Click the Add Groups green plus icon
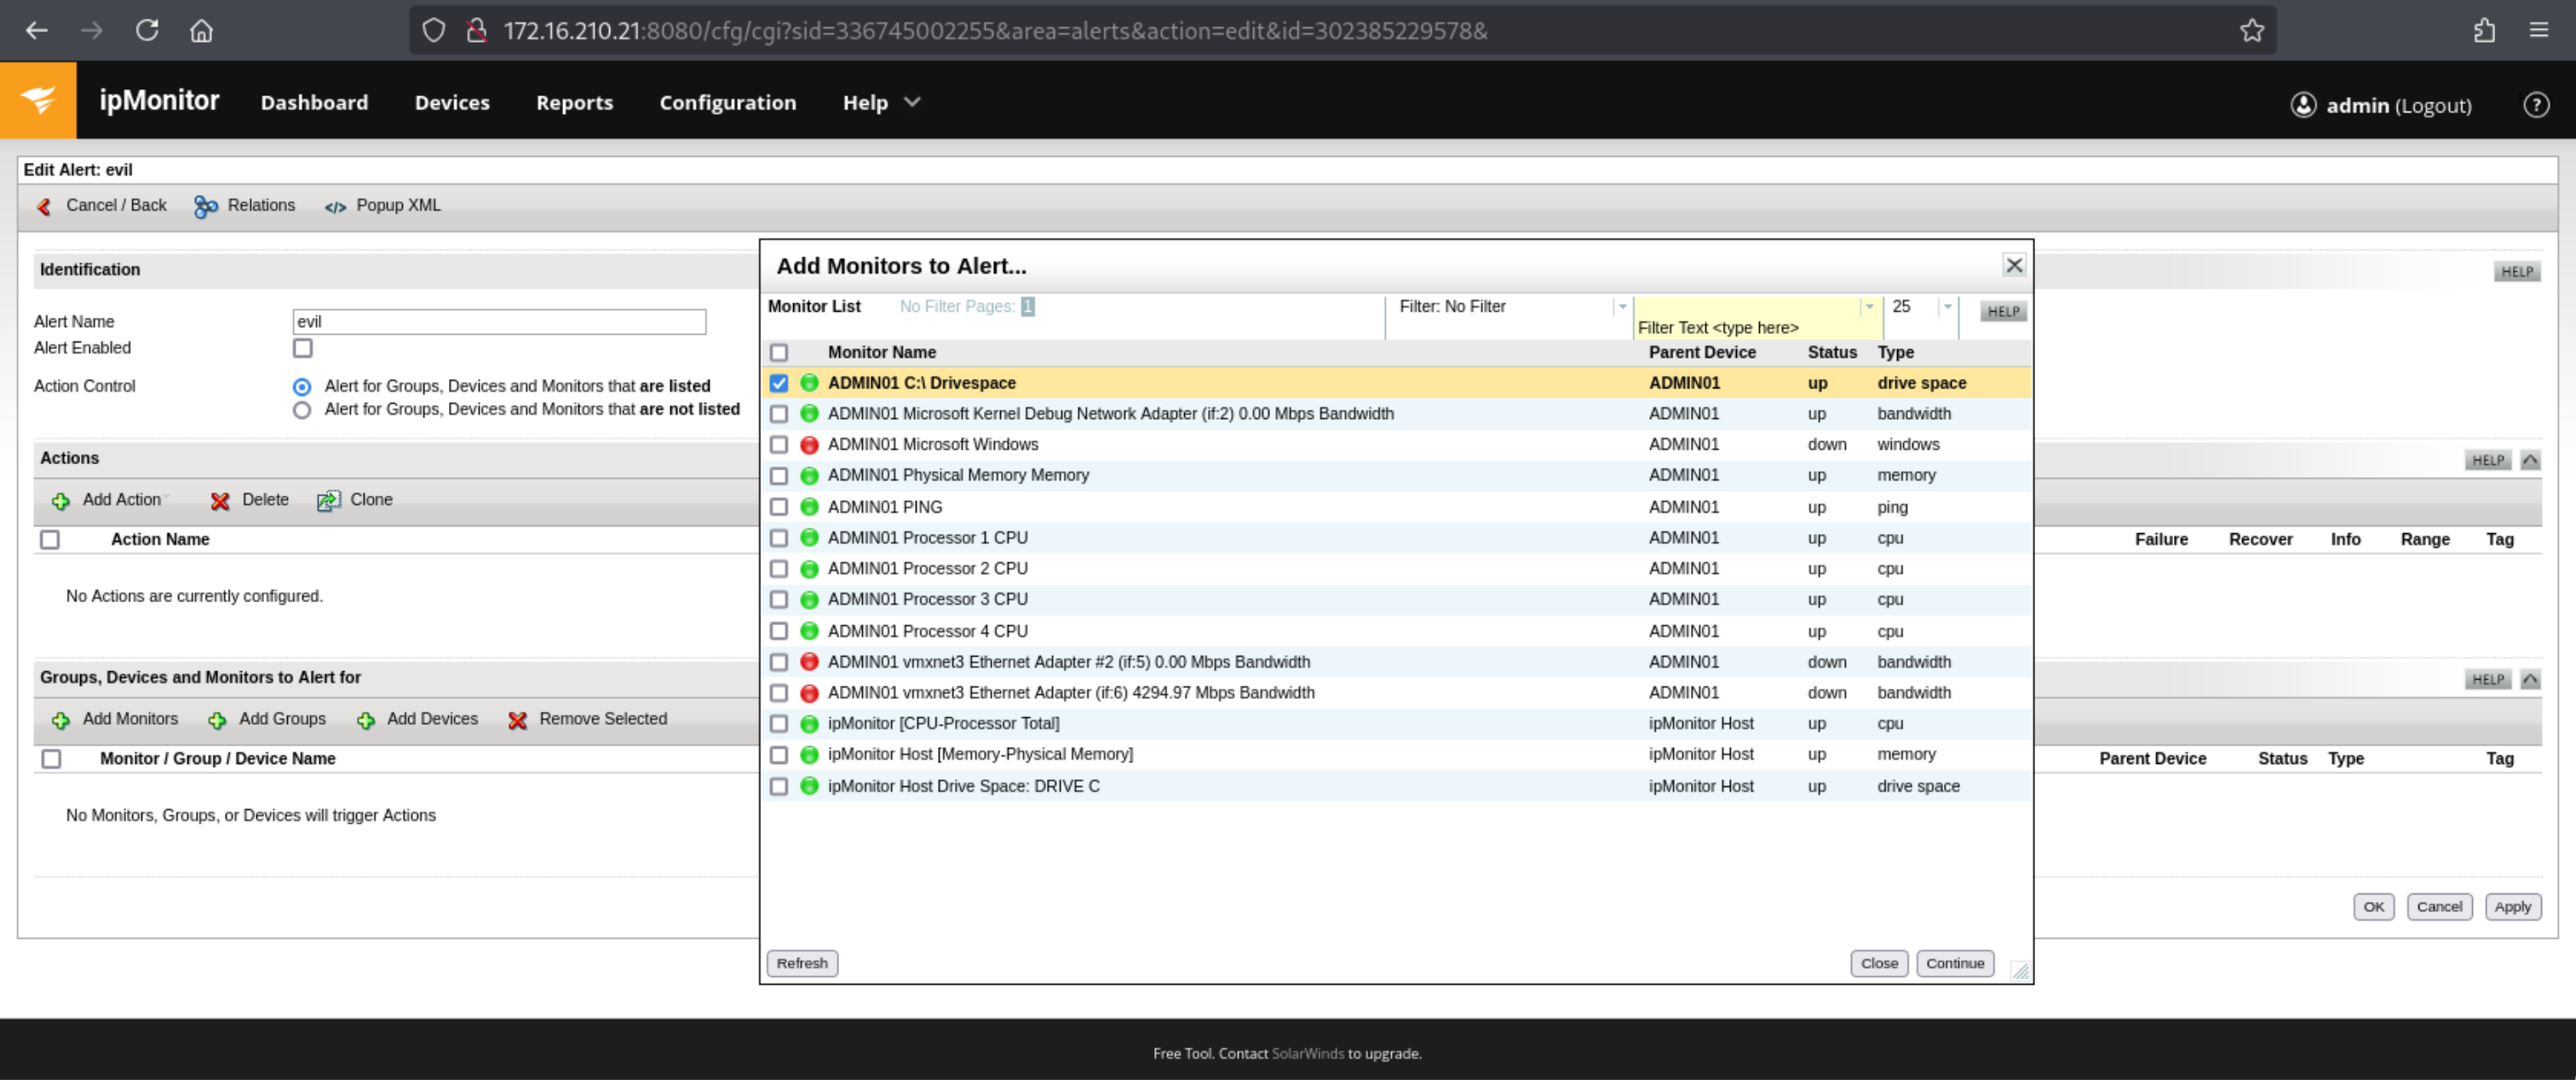 click(217, 720)
